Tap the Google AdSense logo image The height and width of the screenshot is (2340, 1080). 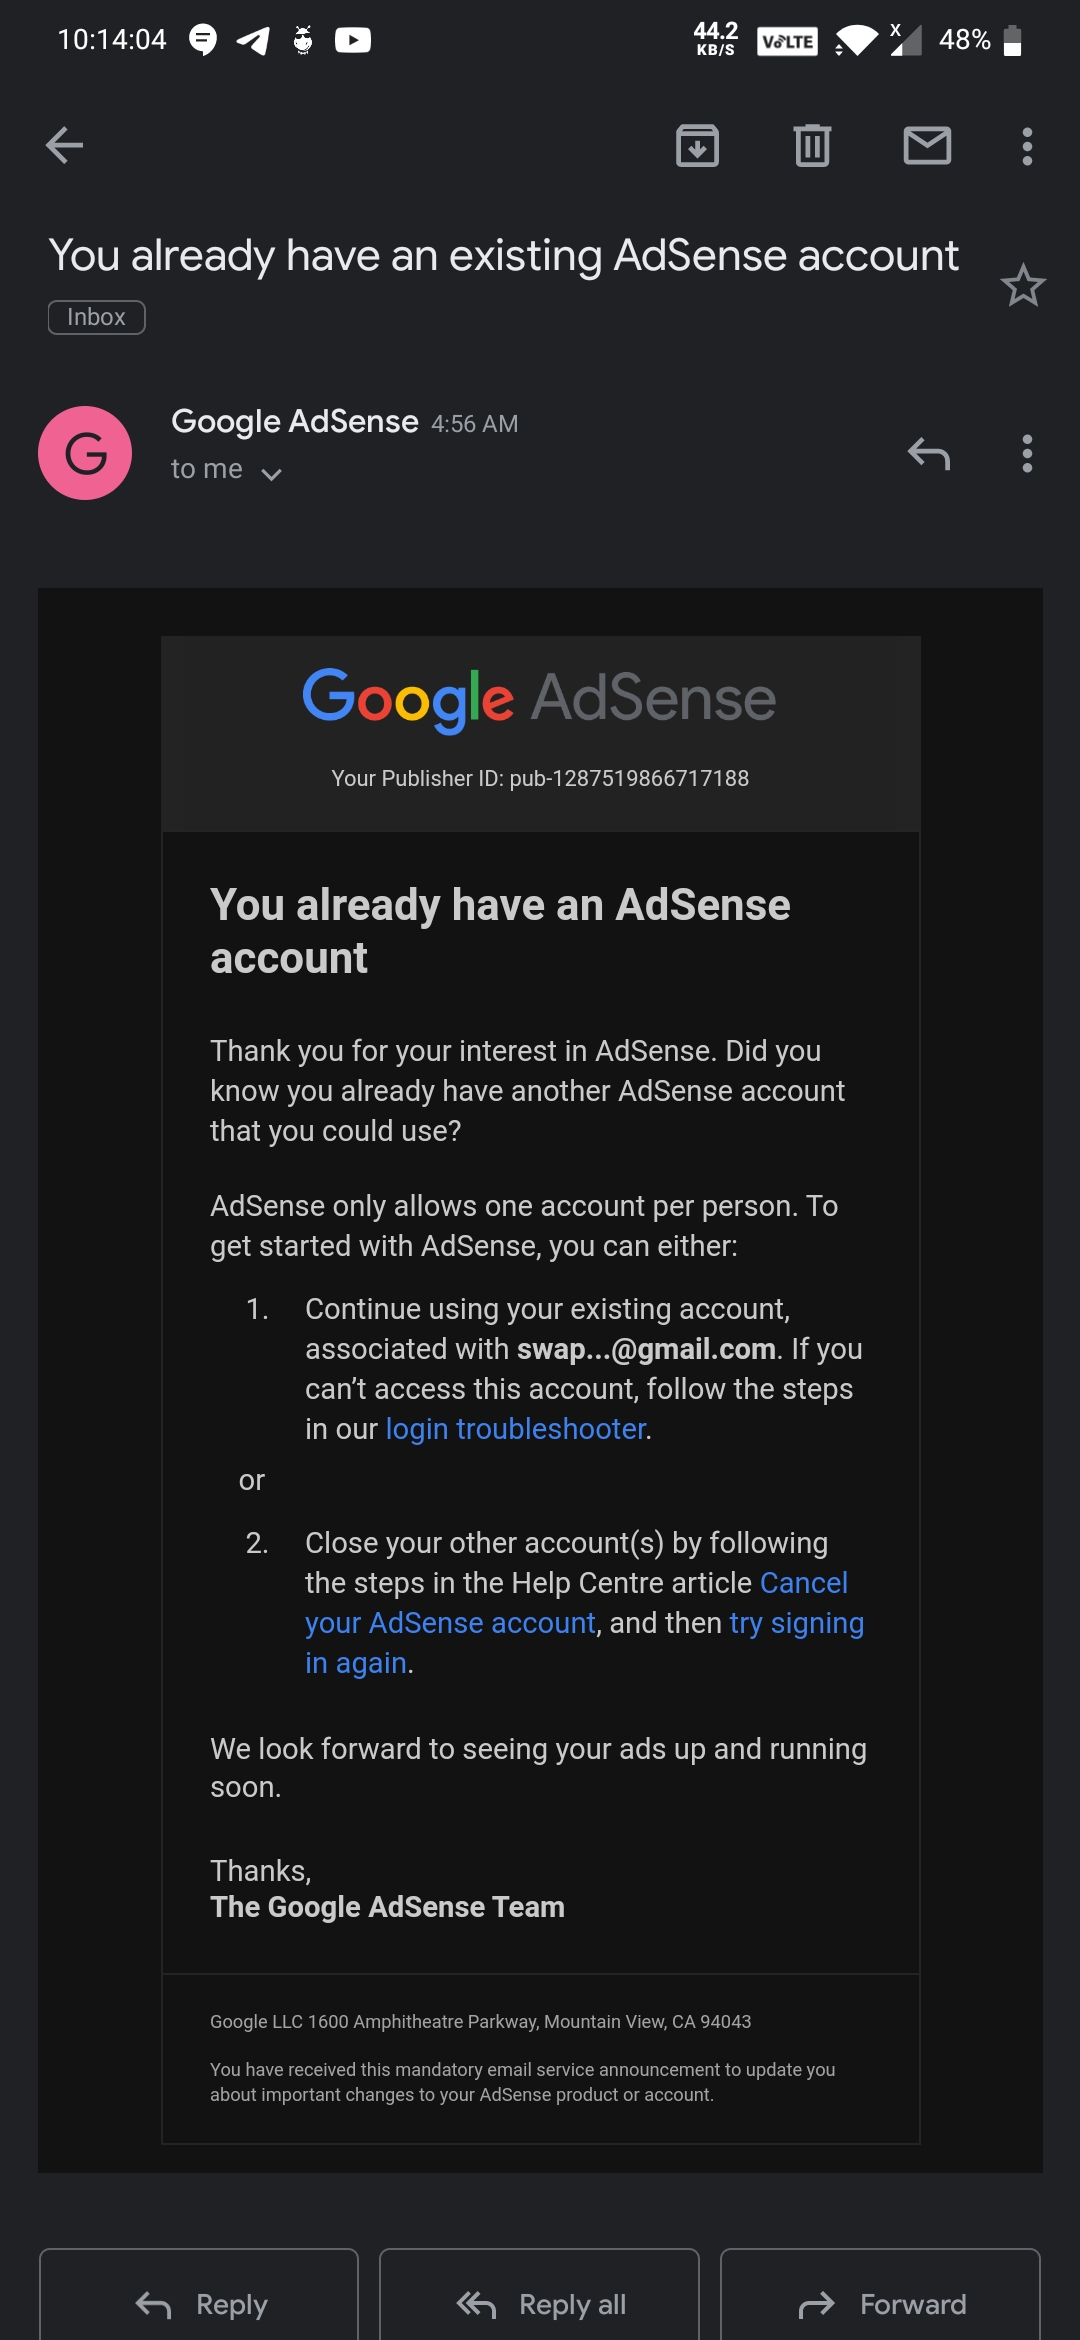coord(540,698)
